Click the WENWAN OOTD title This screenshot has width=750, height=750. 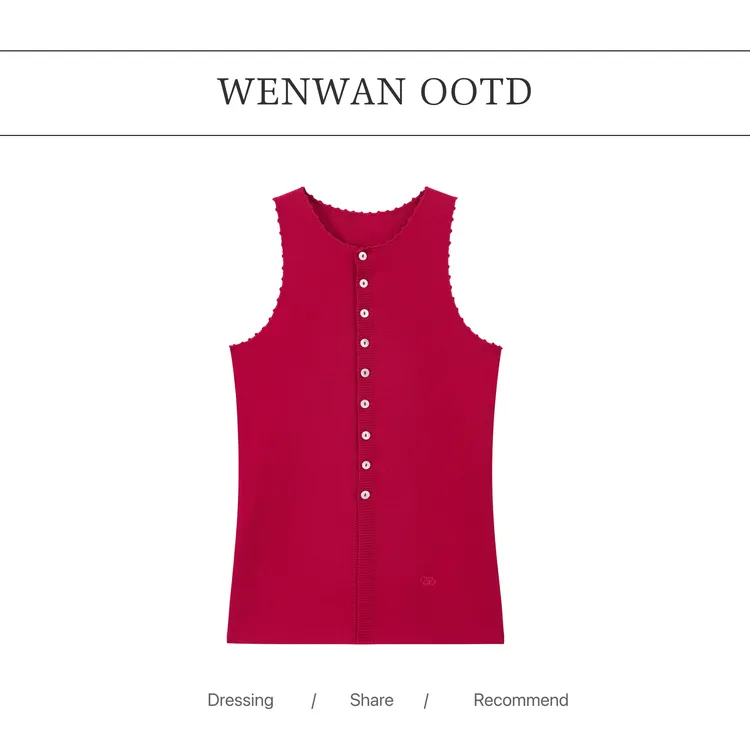(375, 91)
